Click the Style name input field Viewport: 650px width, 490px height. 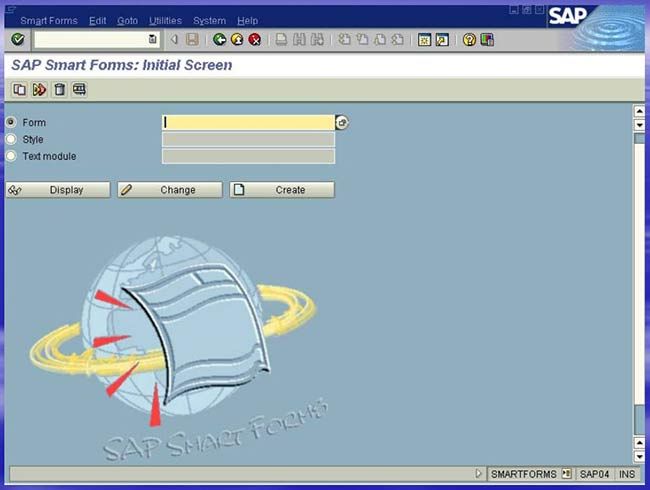(x=248, y=139)
